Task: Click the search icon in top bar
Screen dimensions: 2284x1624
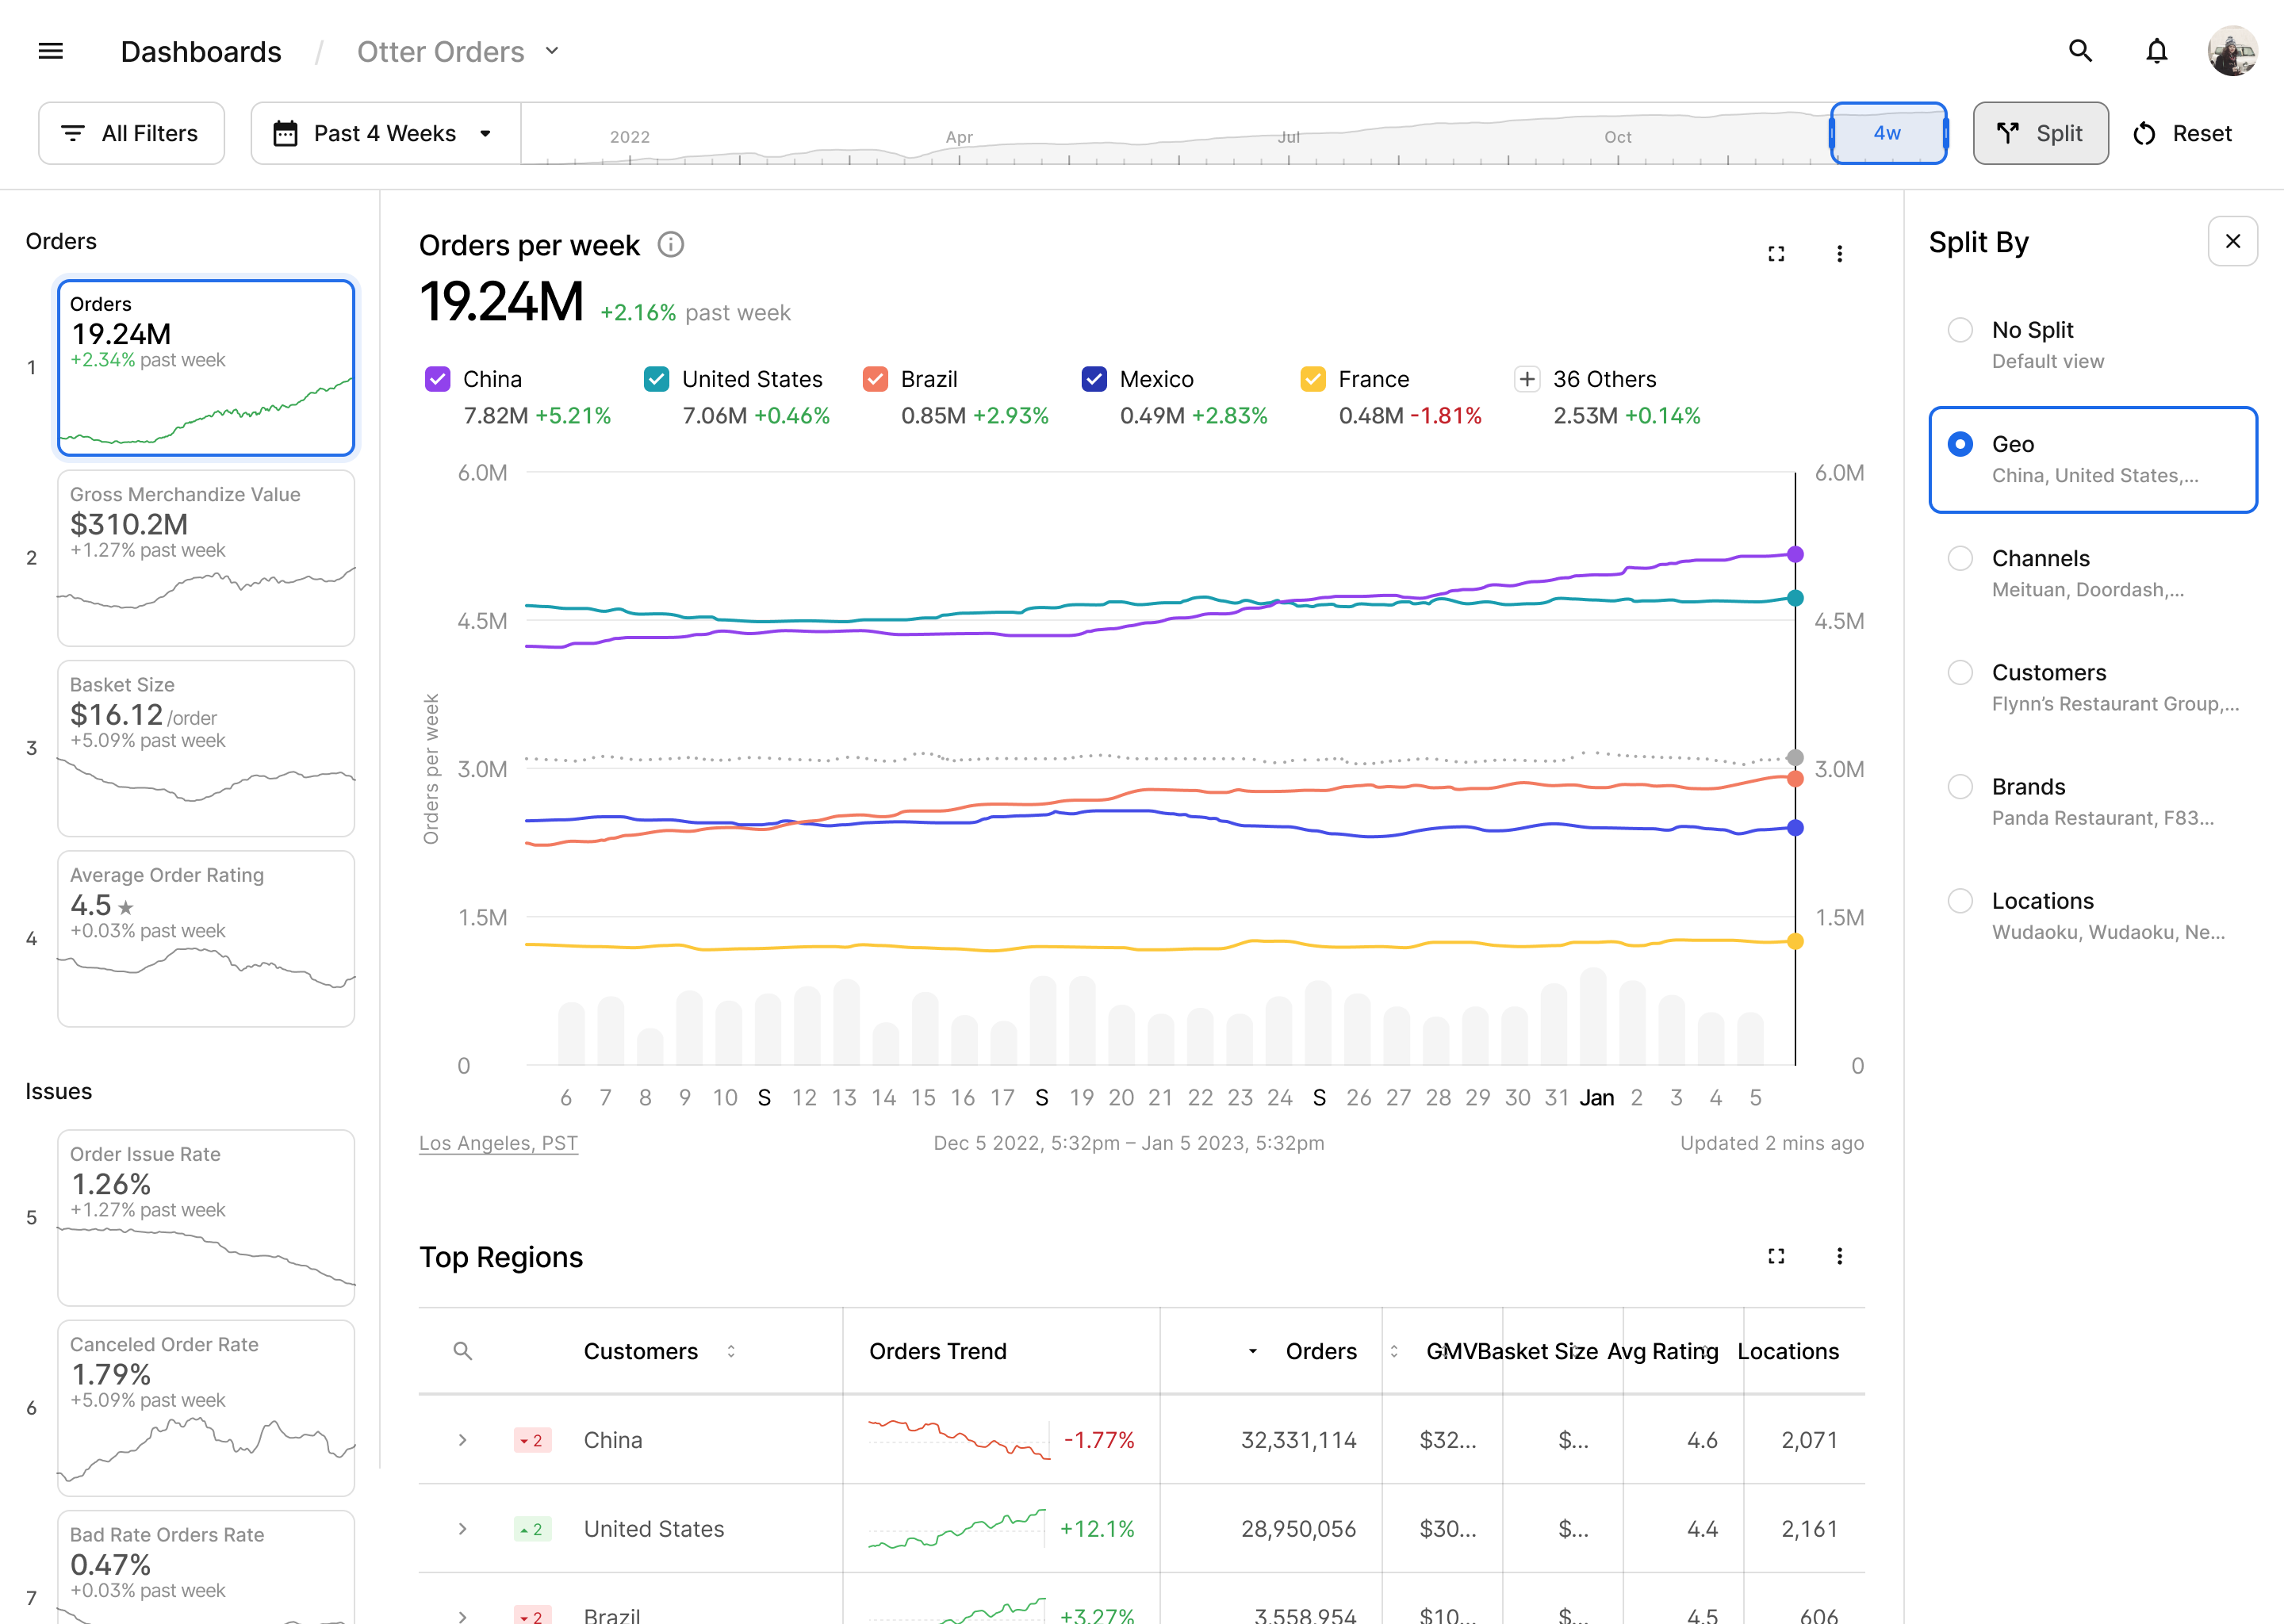Action: click(2080, 51)
